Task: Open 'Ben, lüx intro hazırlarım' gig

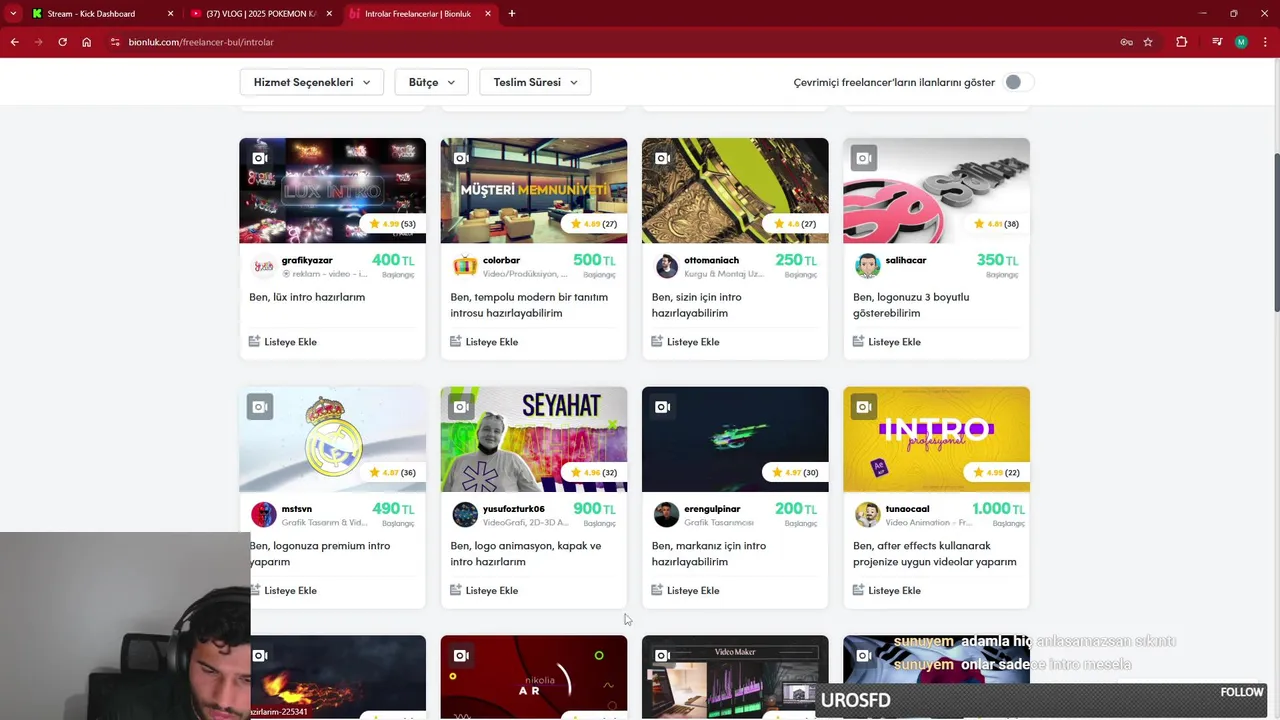Action: 307,297
